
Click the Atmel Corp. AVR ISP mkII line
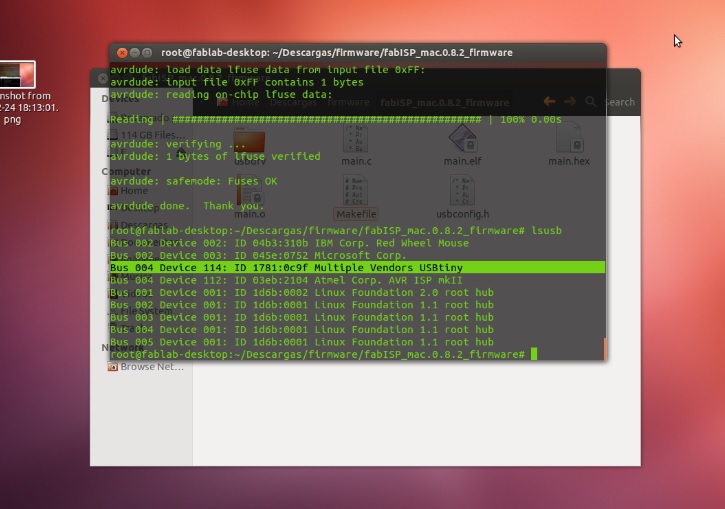[x=286, y=280]
